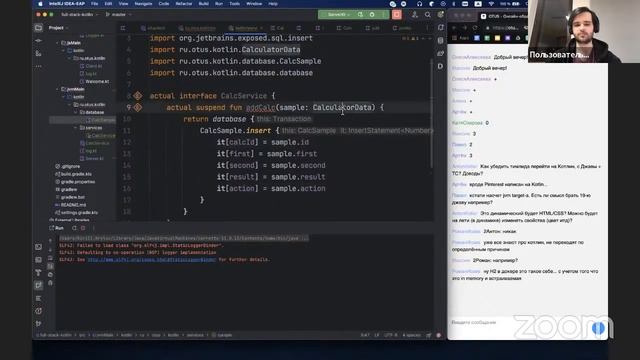
Task: Open IDE settings gear icon at top right
Action: pyautogui.click(x=440, y=15)
